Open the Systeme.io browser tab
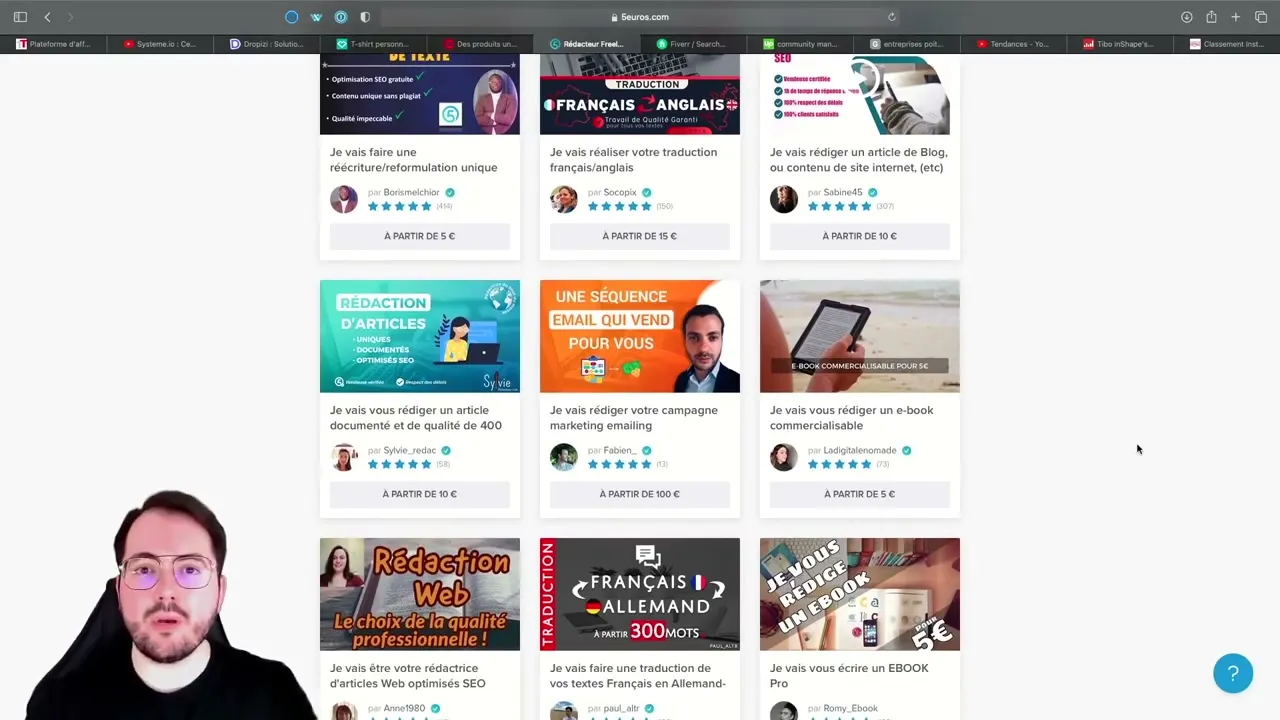This screenshot has height=720, width=1280. (x=160, y=43)
